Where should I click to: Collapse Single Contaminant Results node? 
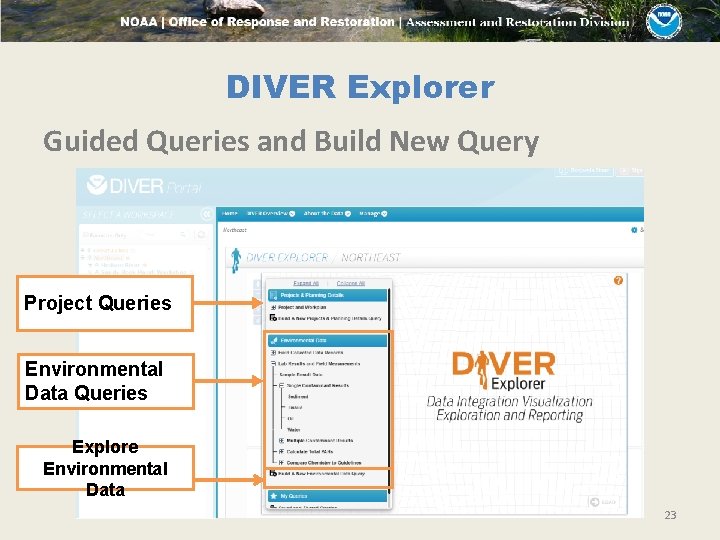[281, 386]
